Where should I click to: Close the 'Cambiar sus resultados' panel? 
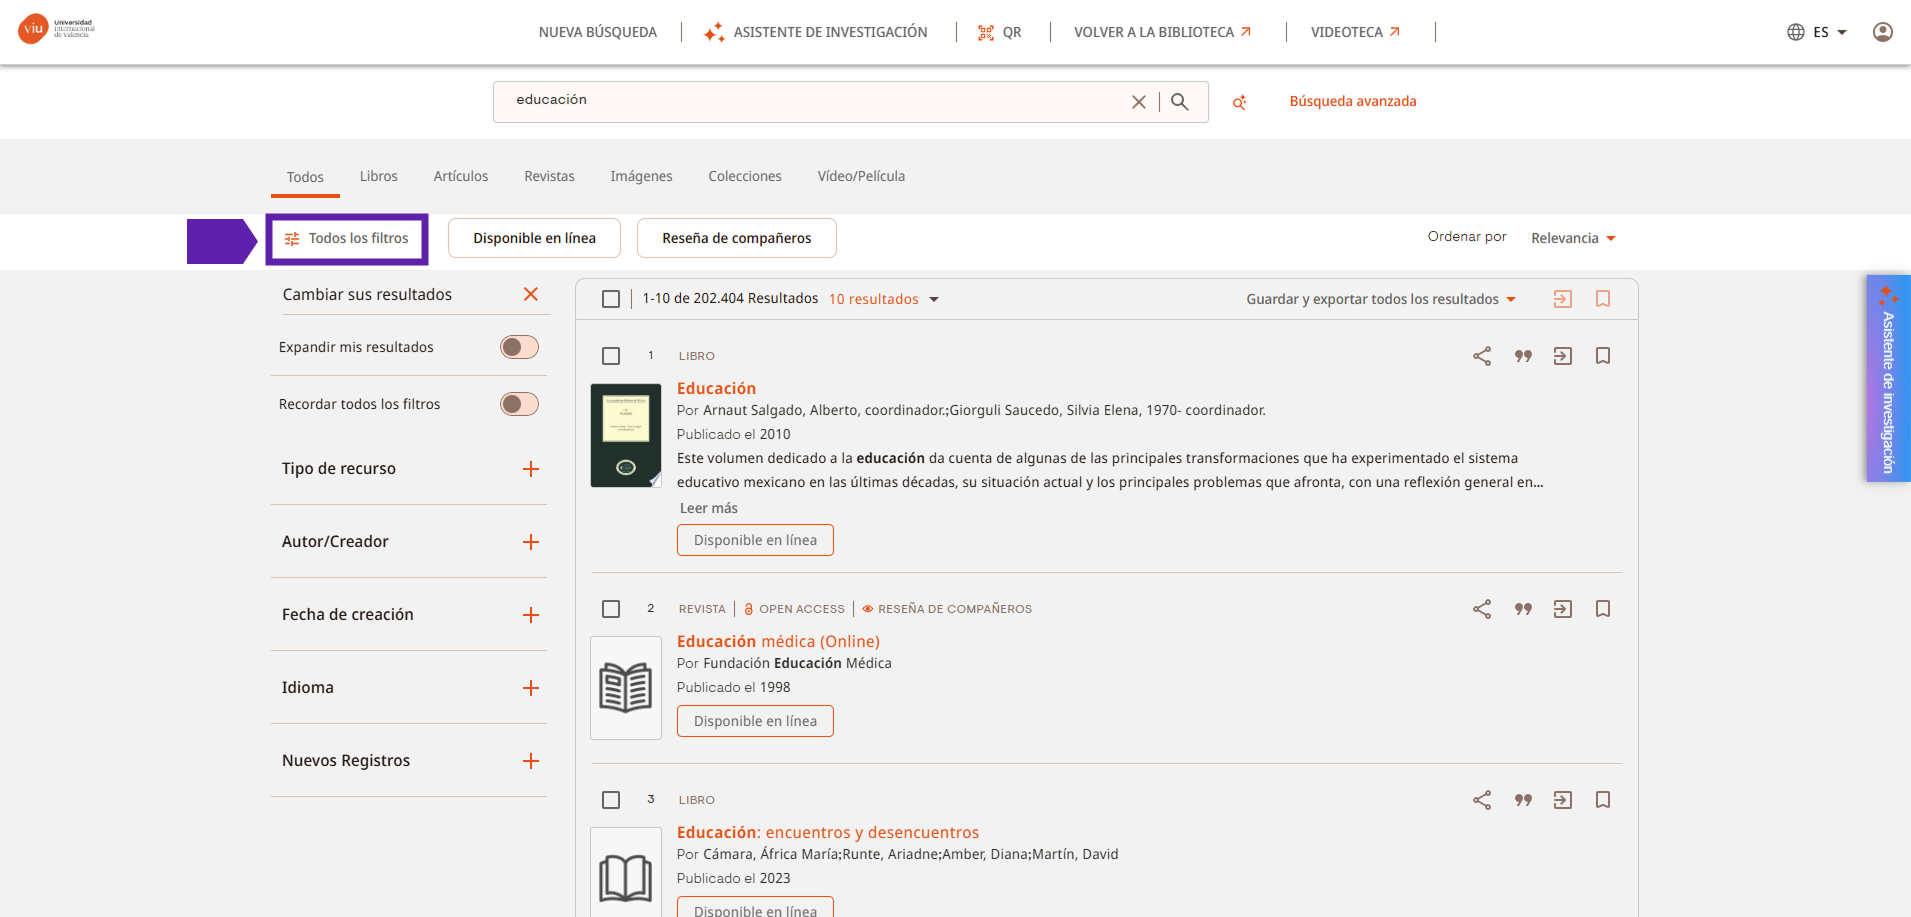click(531, 294)
